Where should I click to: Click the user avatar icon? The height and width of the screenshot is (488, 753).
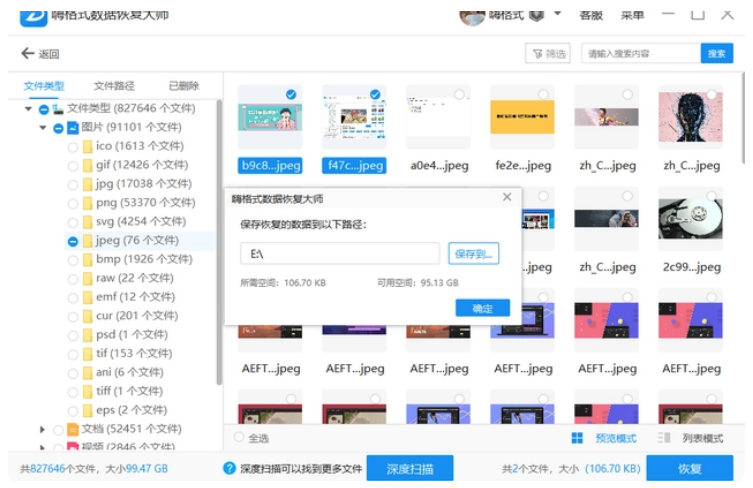tap(472, 17)
